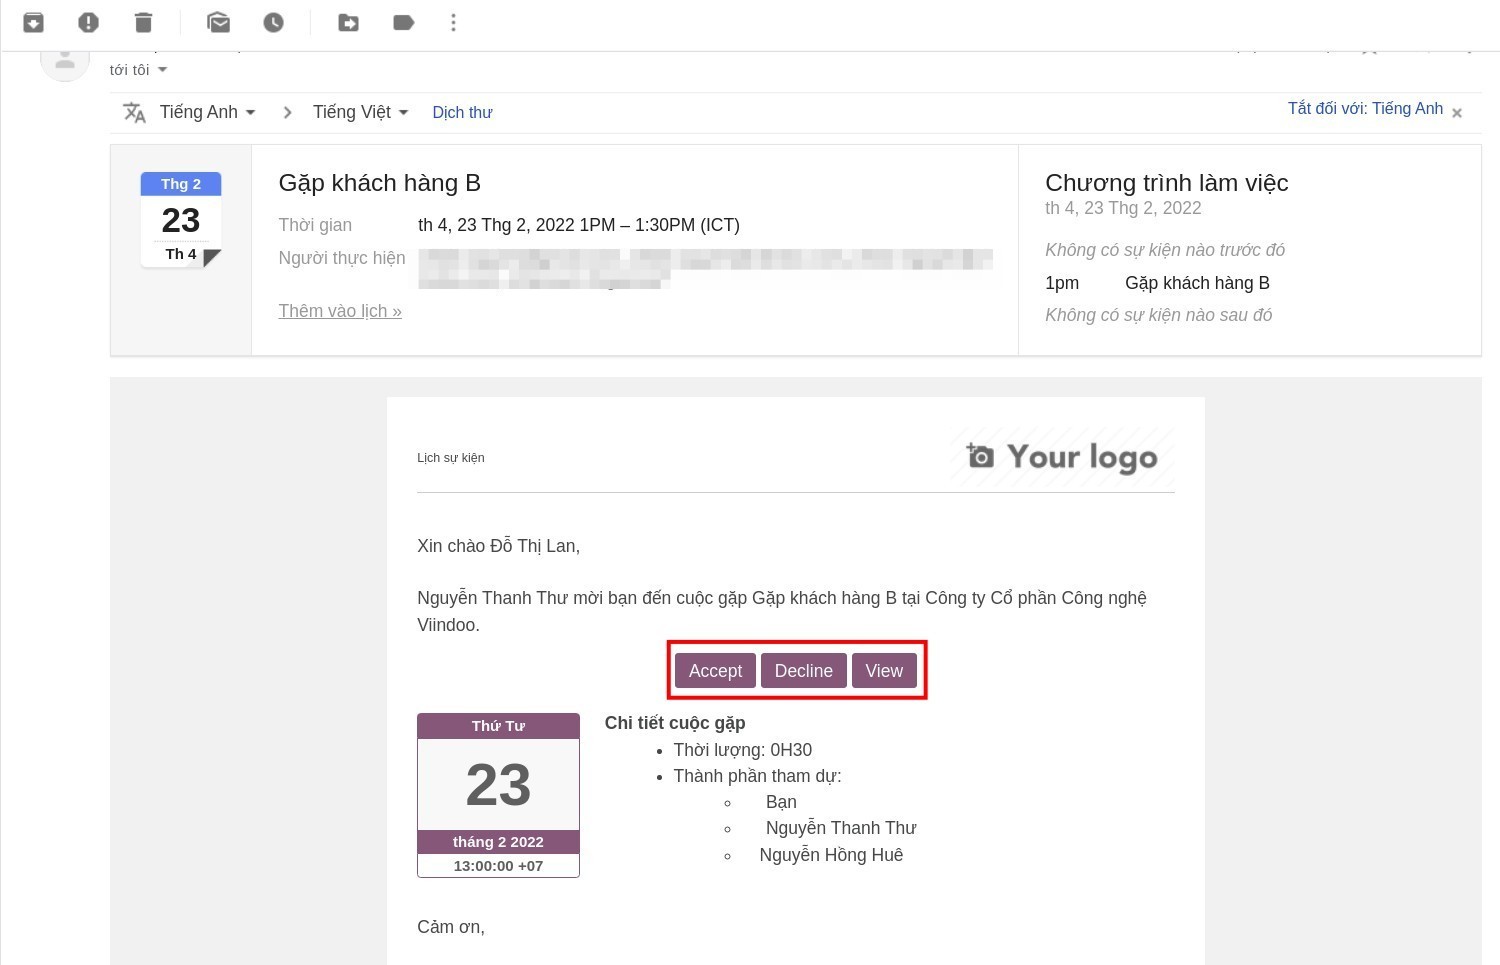Open the Labels icon
Image resolution: width=1500 pixels, height=965 pixels.
tap(404, 22)
